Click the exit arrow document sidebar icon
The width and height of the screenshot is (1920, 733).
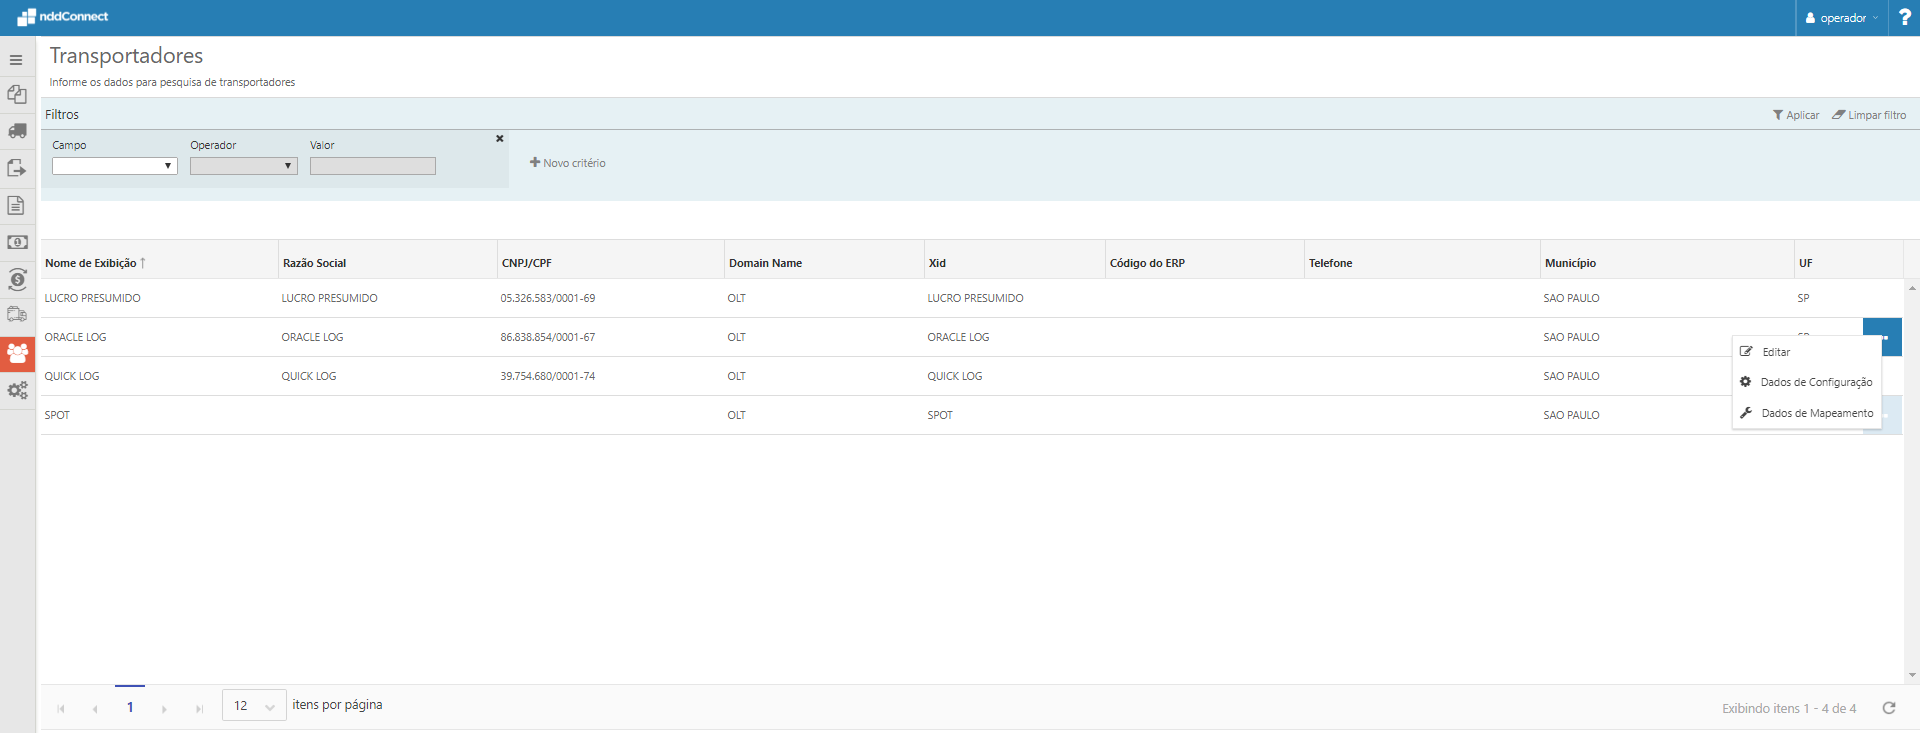[x=17, y=168]
